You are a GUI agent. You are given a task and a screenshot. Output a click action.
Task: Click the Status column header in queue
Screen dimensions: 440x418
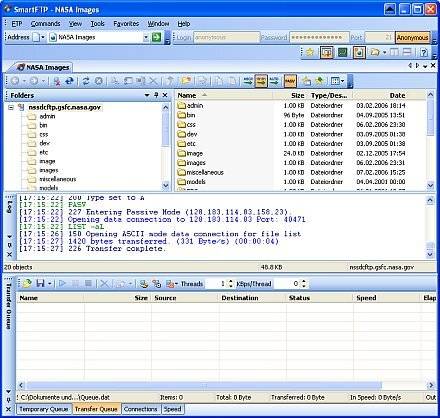(320, 298)
